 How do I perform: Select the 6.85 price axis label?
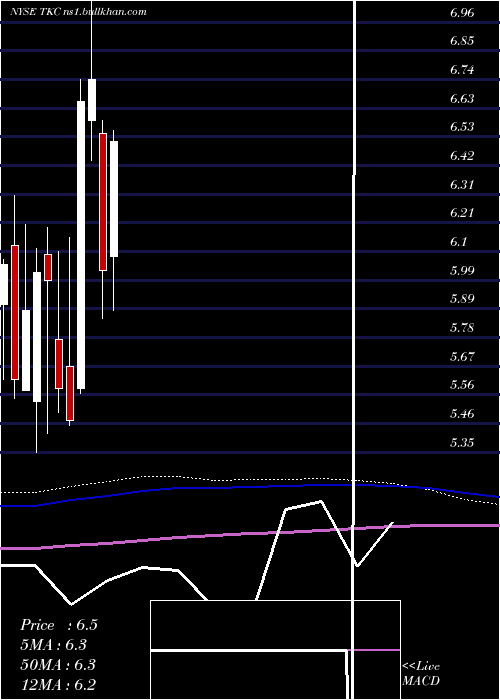point(462,41)
